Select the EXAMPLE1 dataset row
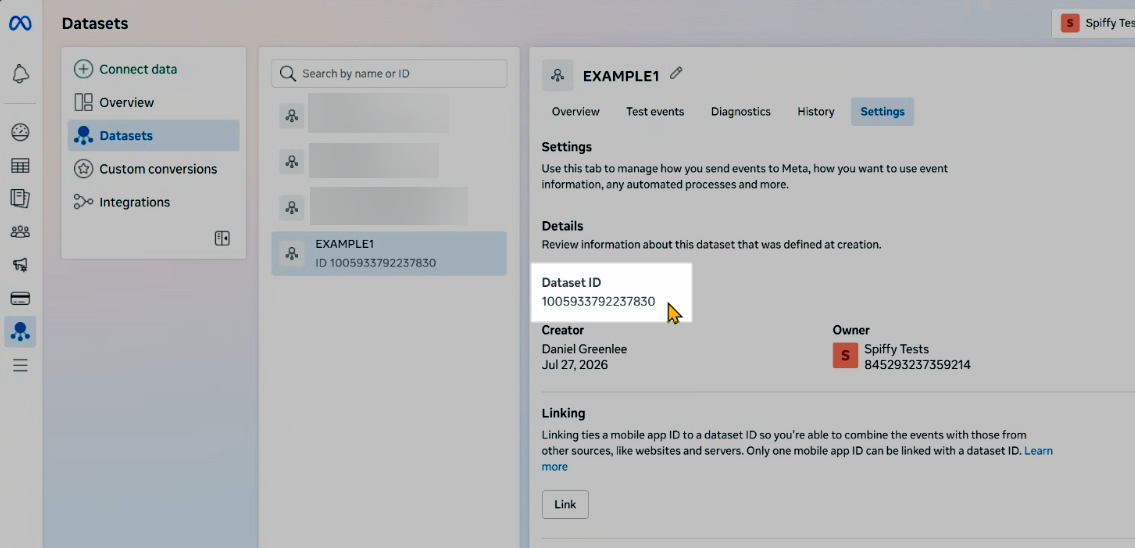This screenshot has height=548, width=1135. pyautogui.click(x=389, y=254)
